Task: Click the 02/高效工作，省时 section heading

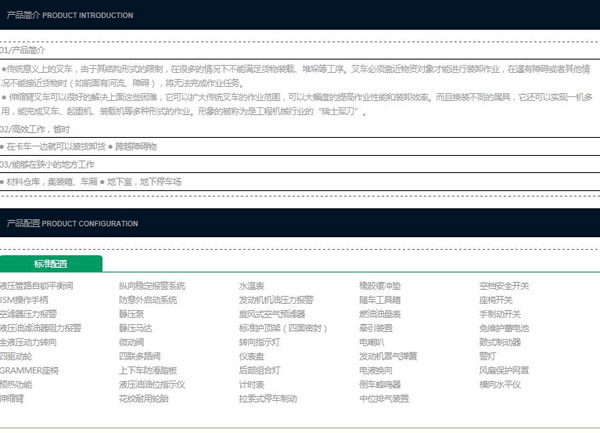Action: (x=34, y=129)
